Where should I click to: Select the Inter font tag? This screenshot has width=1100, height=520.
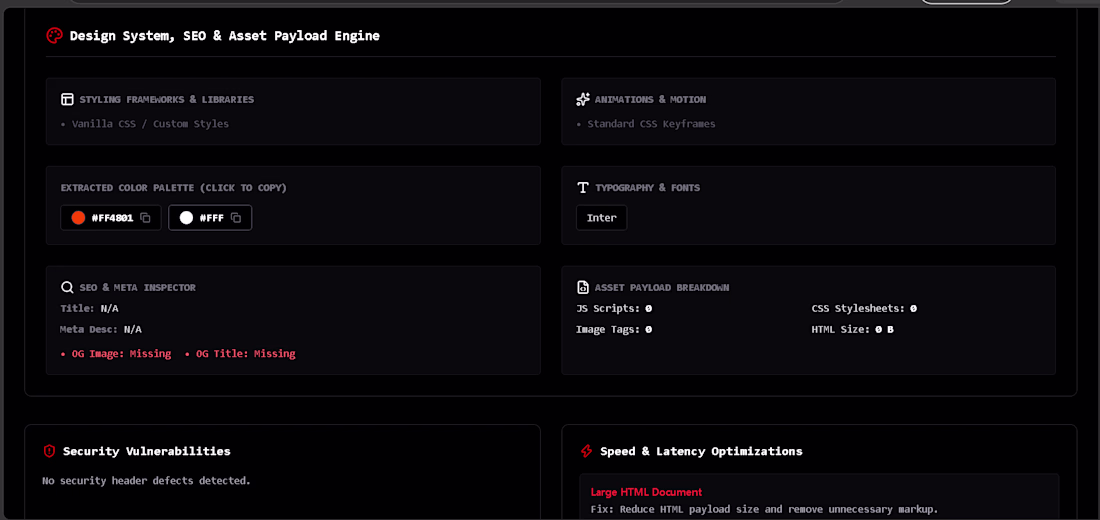coord(601,218)
